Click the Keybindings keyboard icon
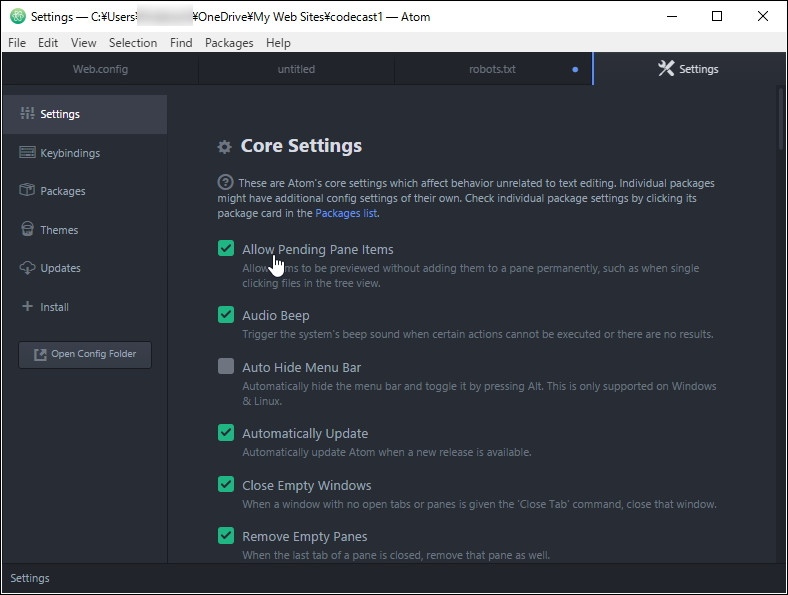 click(27, 153)
